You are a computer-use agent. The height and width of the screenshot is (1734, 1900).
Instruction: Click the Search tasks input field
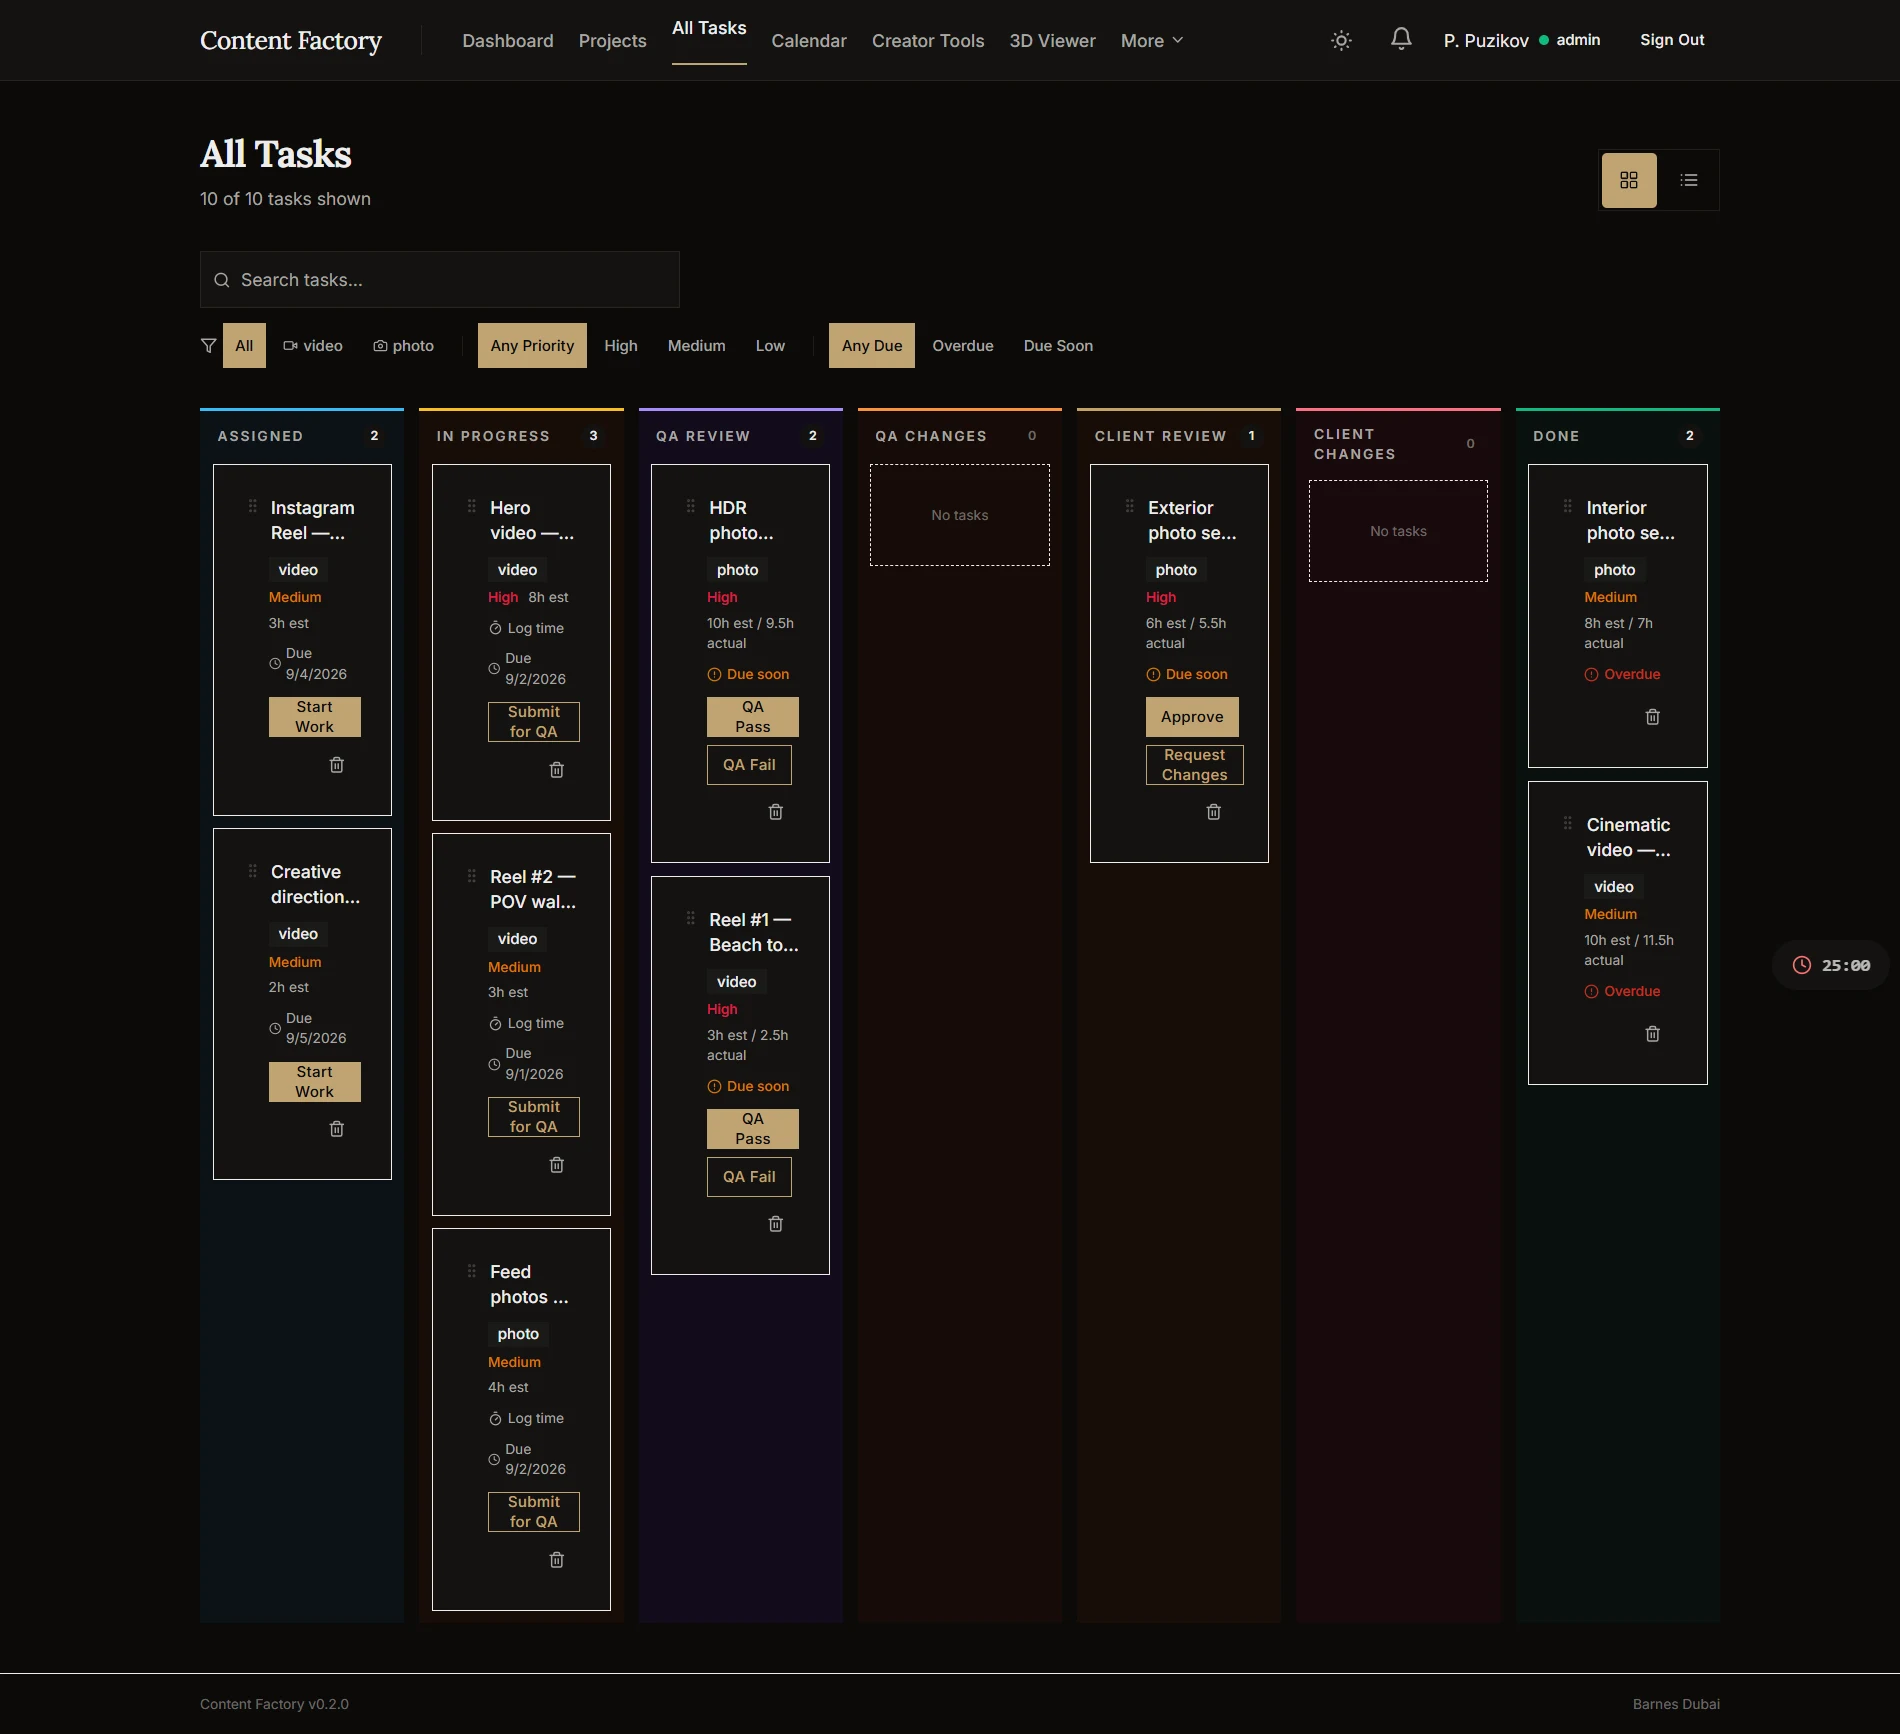(x=440, y=280)
